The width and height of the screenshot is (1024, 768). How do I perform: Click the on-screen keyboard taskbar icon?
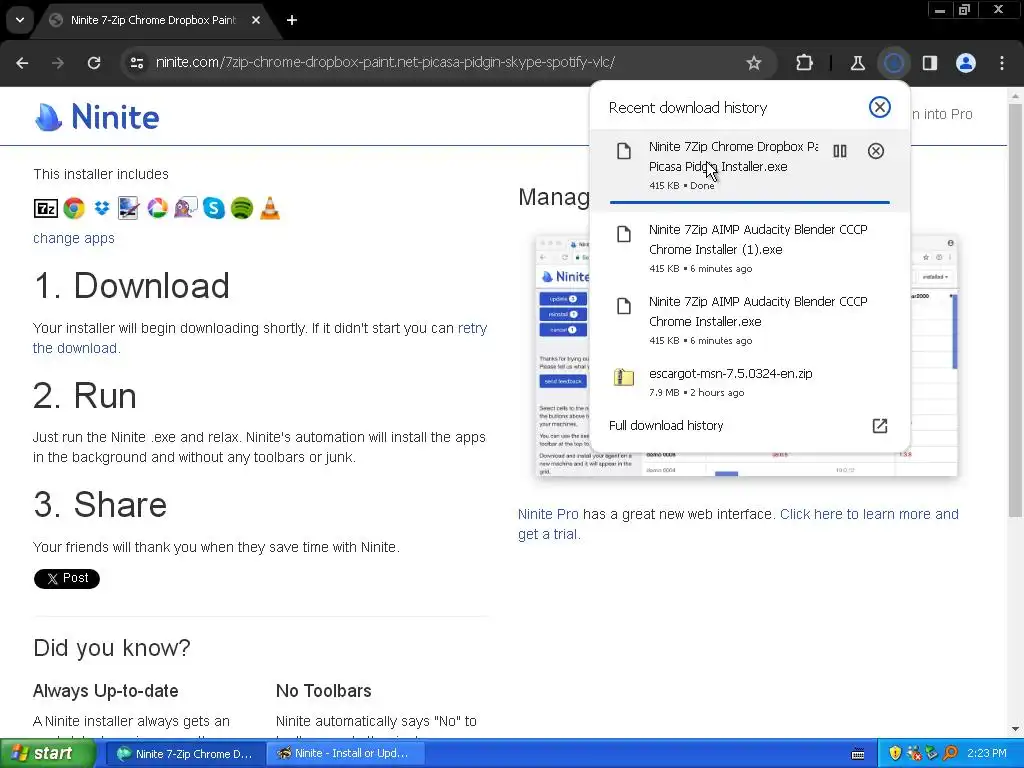858,754
